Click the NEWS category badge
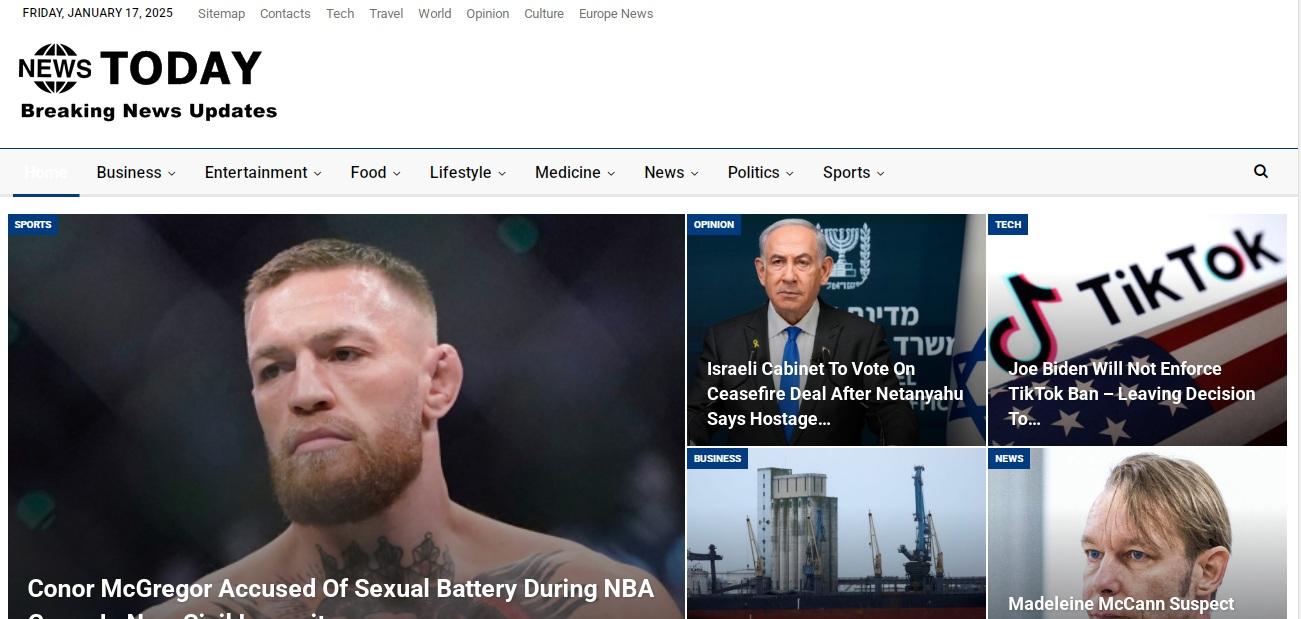Image resolution: width=1301 pixels, height=619 pixels. click(1009, 459)
